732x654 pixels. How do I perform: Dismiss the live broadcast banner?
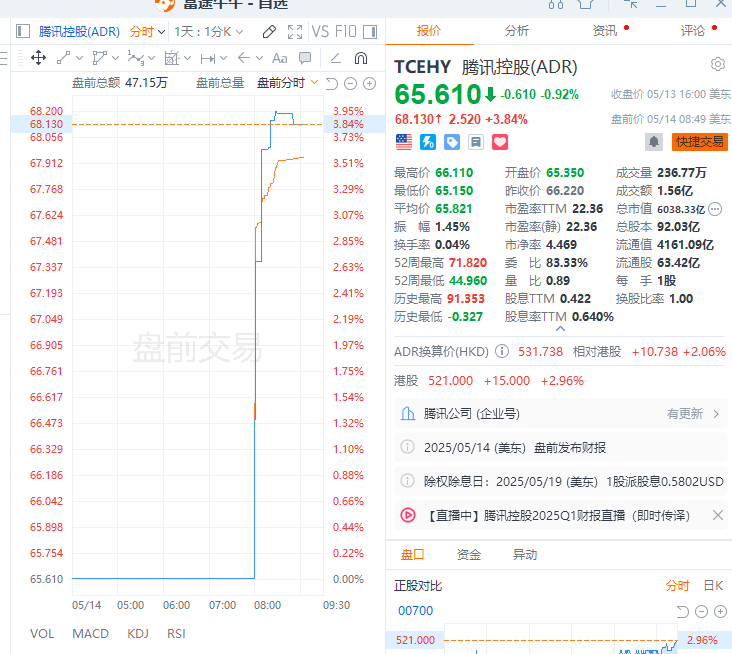click(x=718, y=515)
